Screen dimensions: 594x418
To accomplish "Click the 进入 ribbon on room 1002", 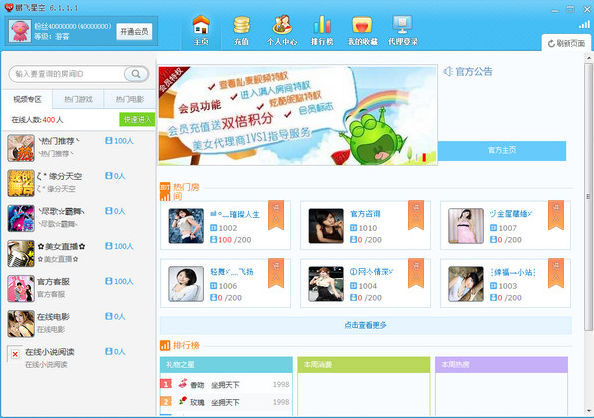I will coord(276,215).
